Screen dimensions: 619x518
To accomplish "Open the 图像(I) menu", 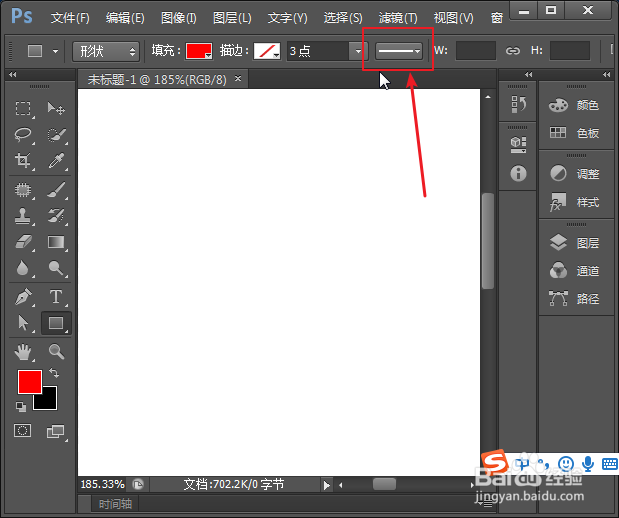I will pos(178,18).
